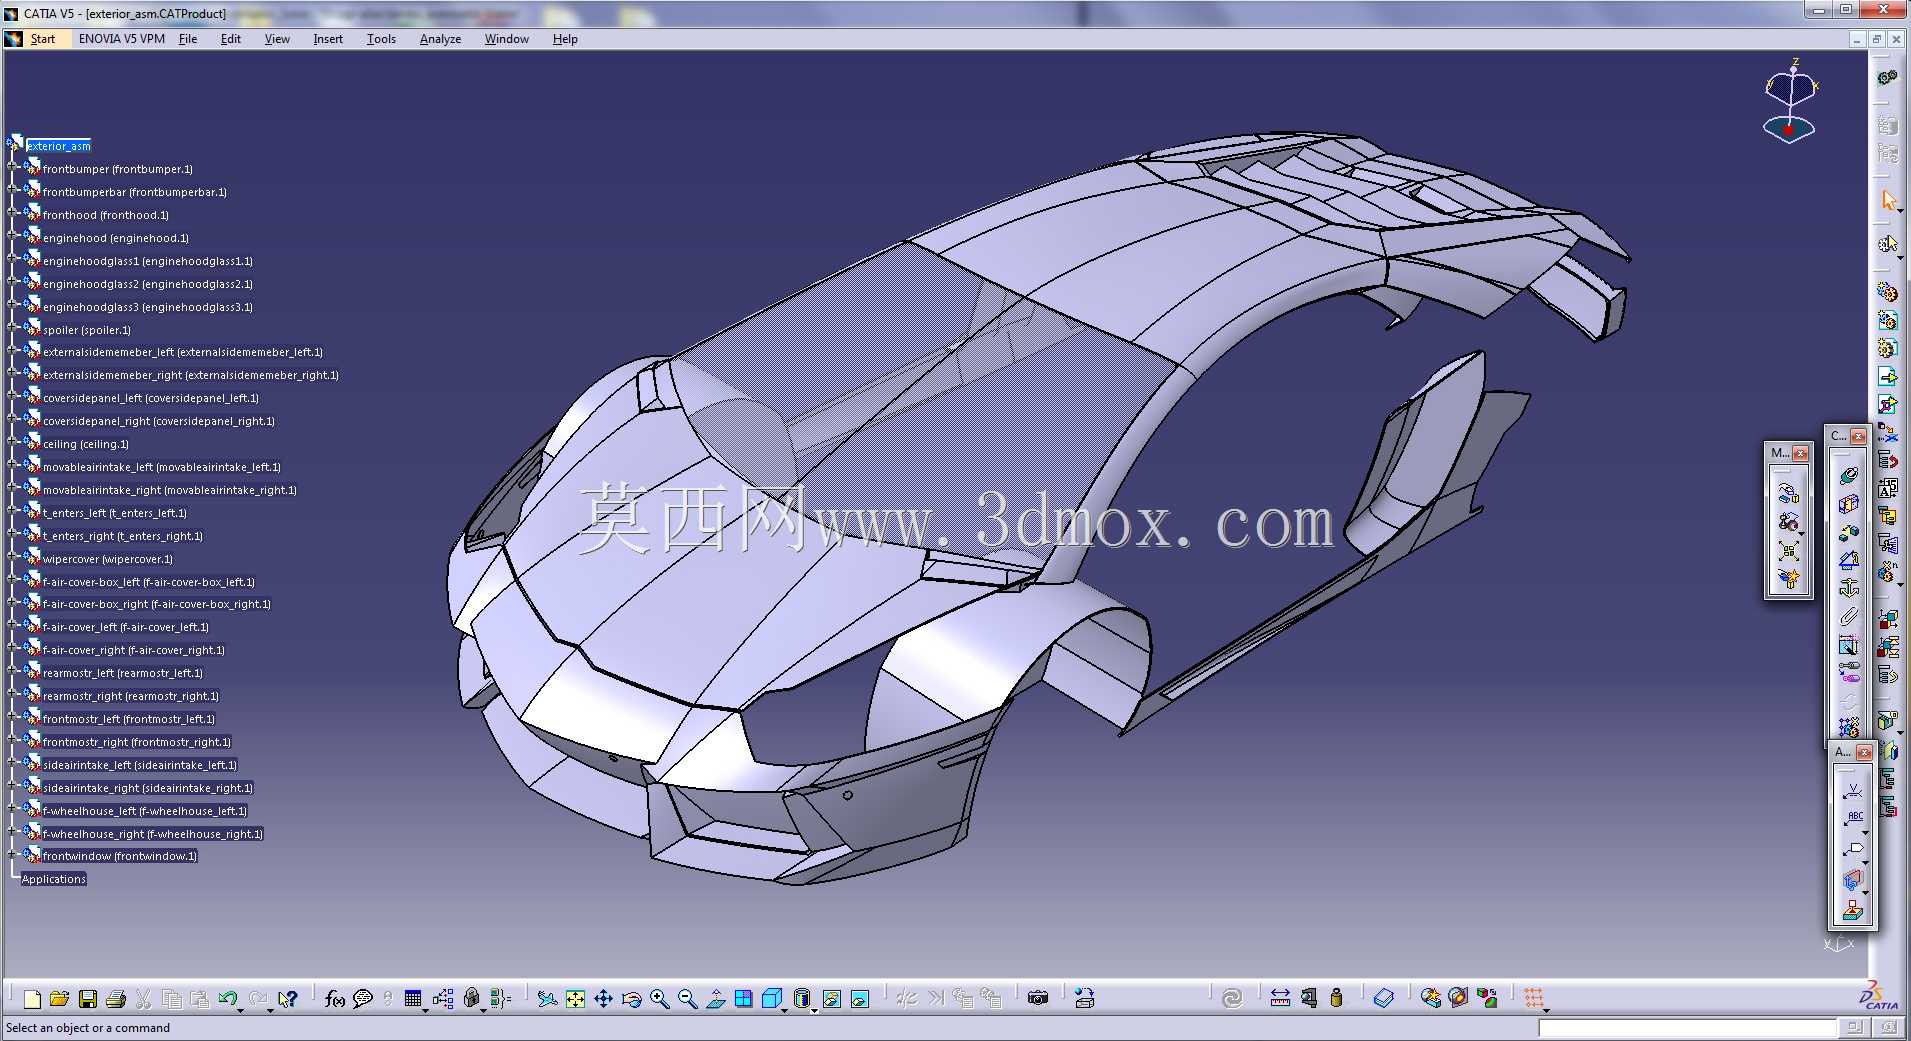Click the Fly mode airplane icon
This screenshot has height=1041, width=1911.
pos(547,998)
